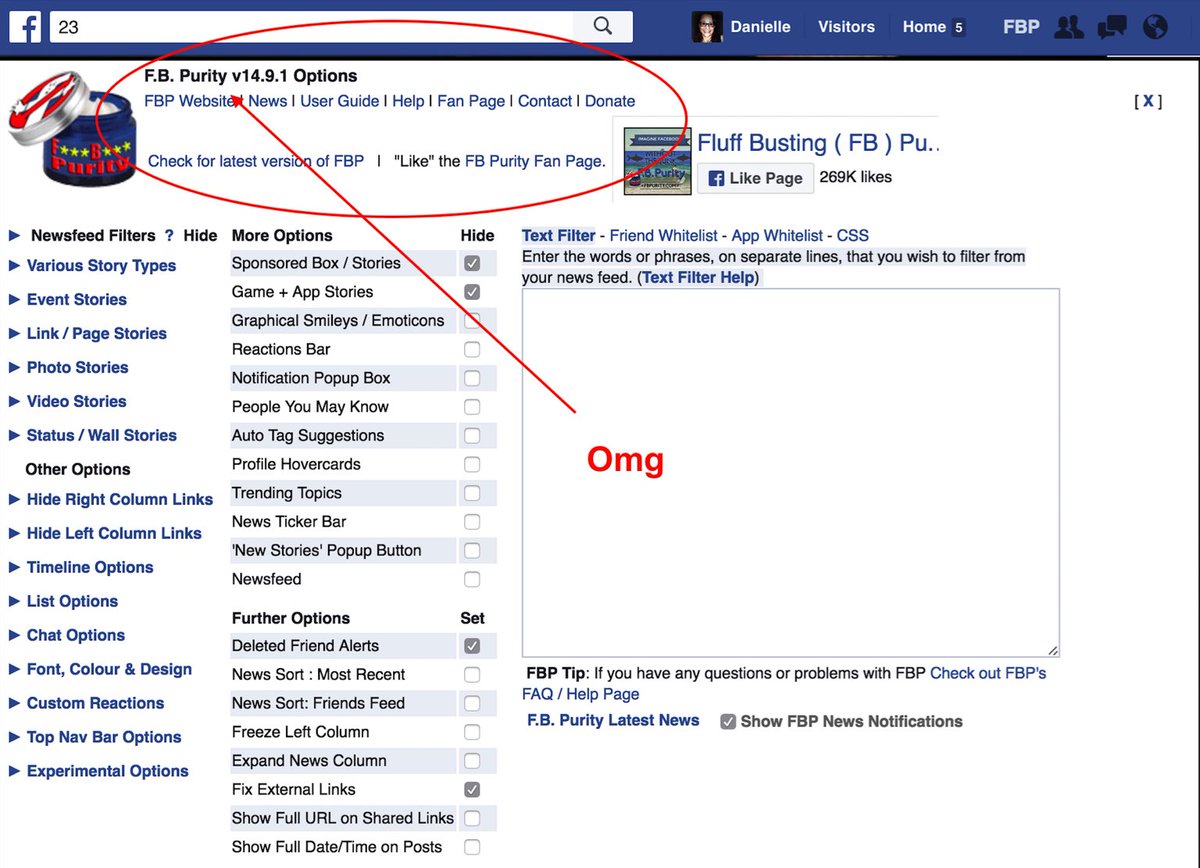
Task: Open F.B. Purity Latest News link
Action: click(x=613, y=721)
